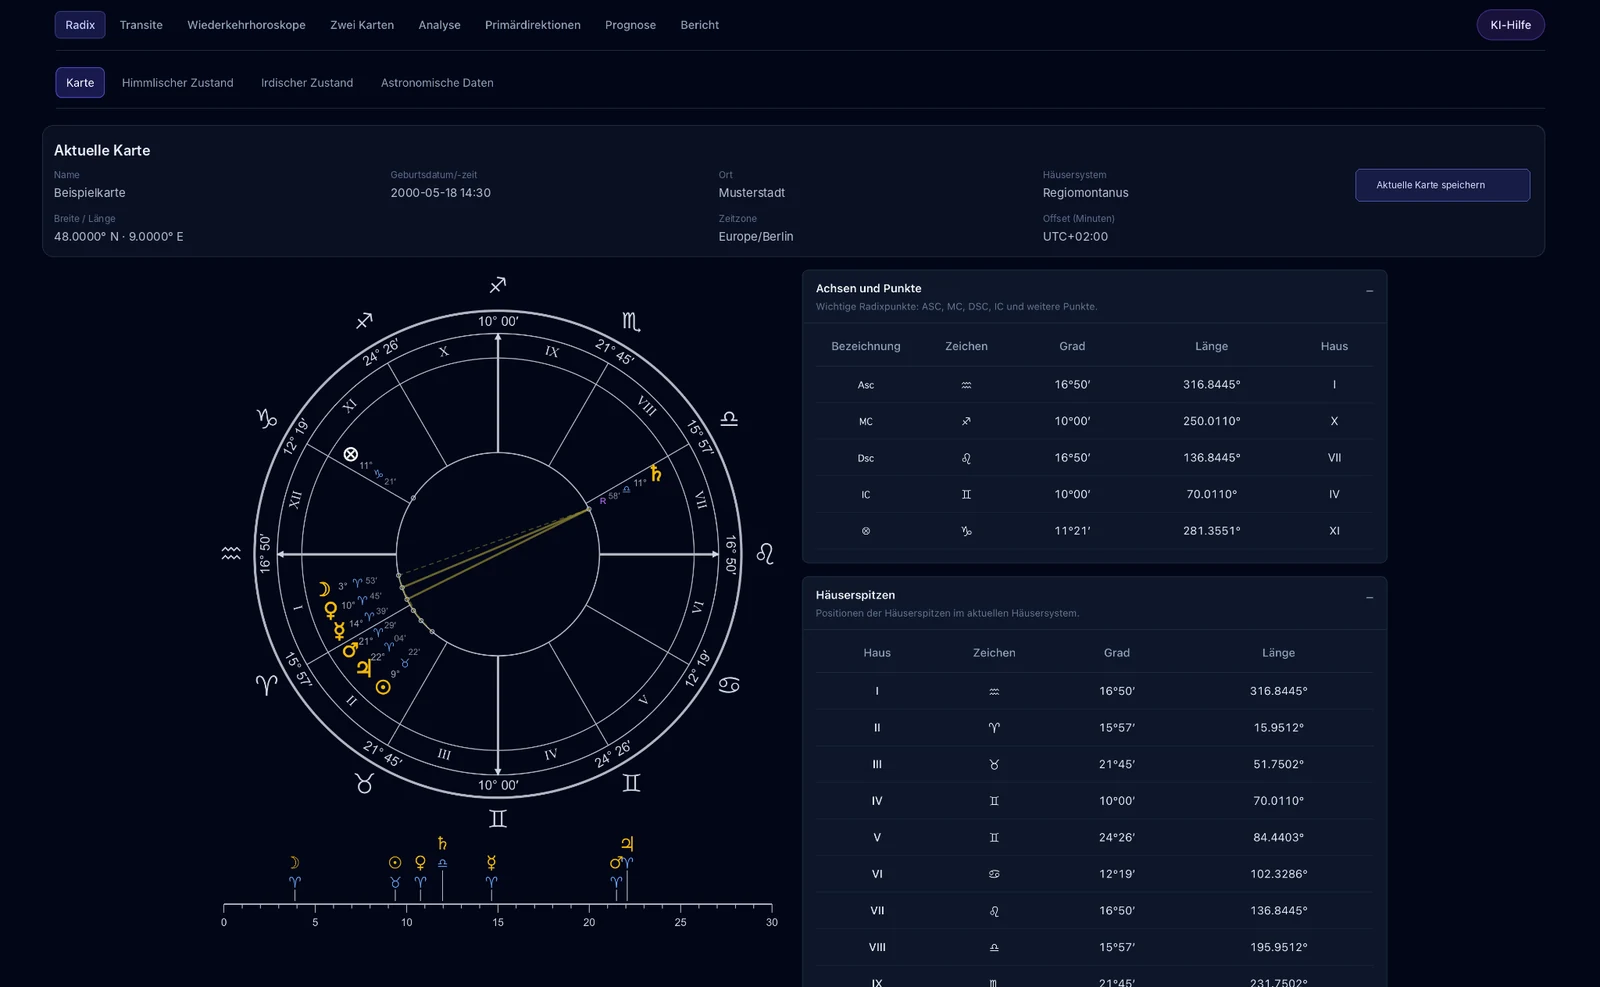Open the KI-Hilfe assistant

1510,25
